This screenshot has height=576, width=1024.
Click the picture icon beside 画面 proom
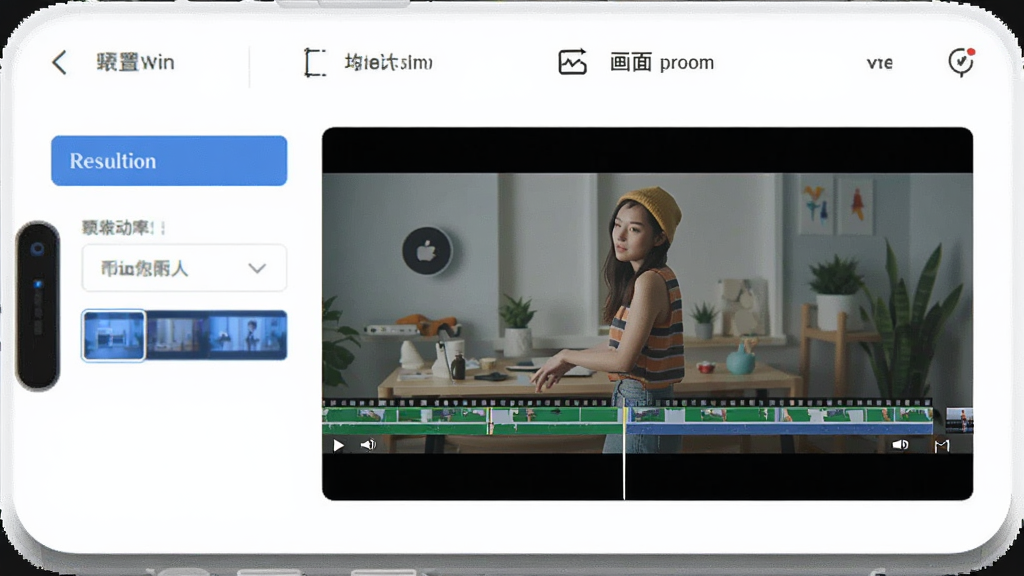572,63
